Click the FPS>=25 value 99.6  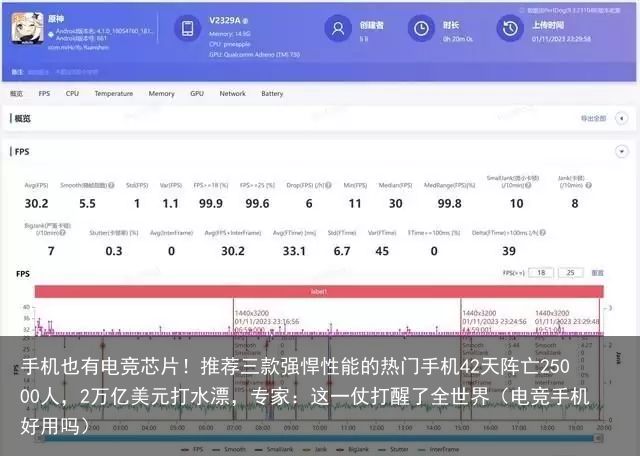(257, 204)
